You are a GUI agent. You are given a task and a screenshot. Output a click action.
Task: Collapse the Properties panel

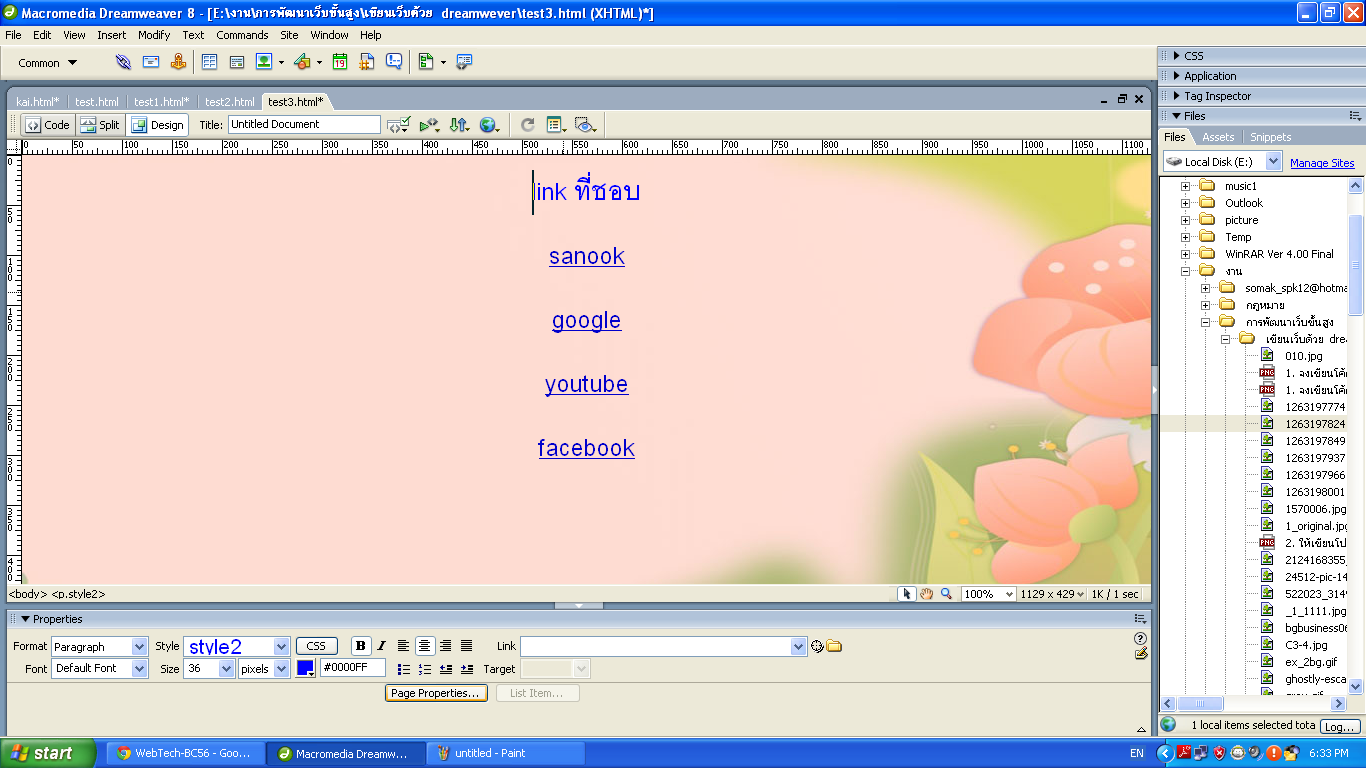[26, 619]
